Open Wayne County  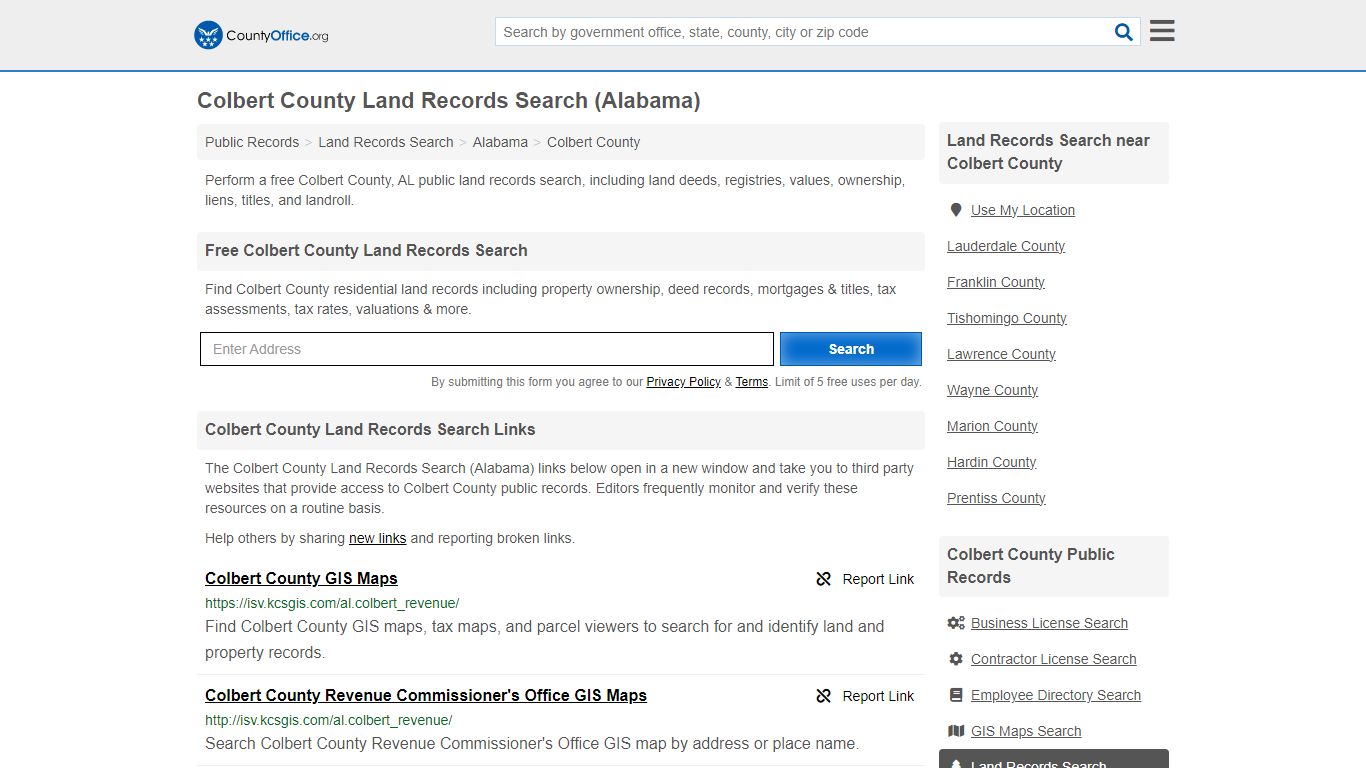[x=992, y=390]
